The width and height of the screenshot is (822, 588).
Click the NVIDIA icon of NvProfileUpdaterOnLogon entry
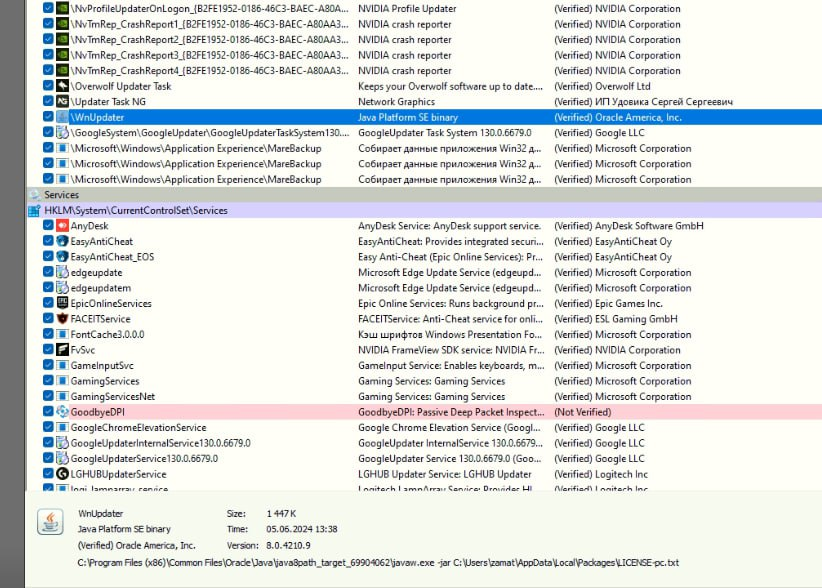(62, 8)
